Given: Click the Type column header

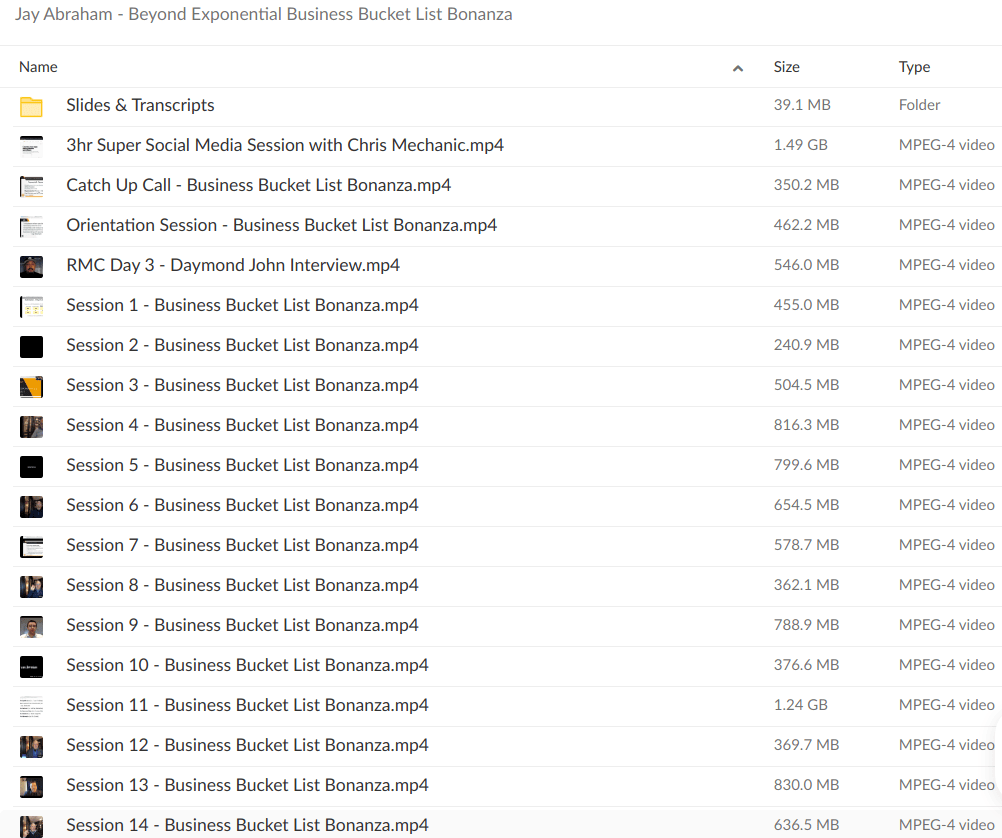Looking at the screenshot, I should click(x=914, y=67).
